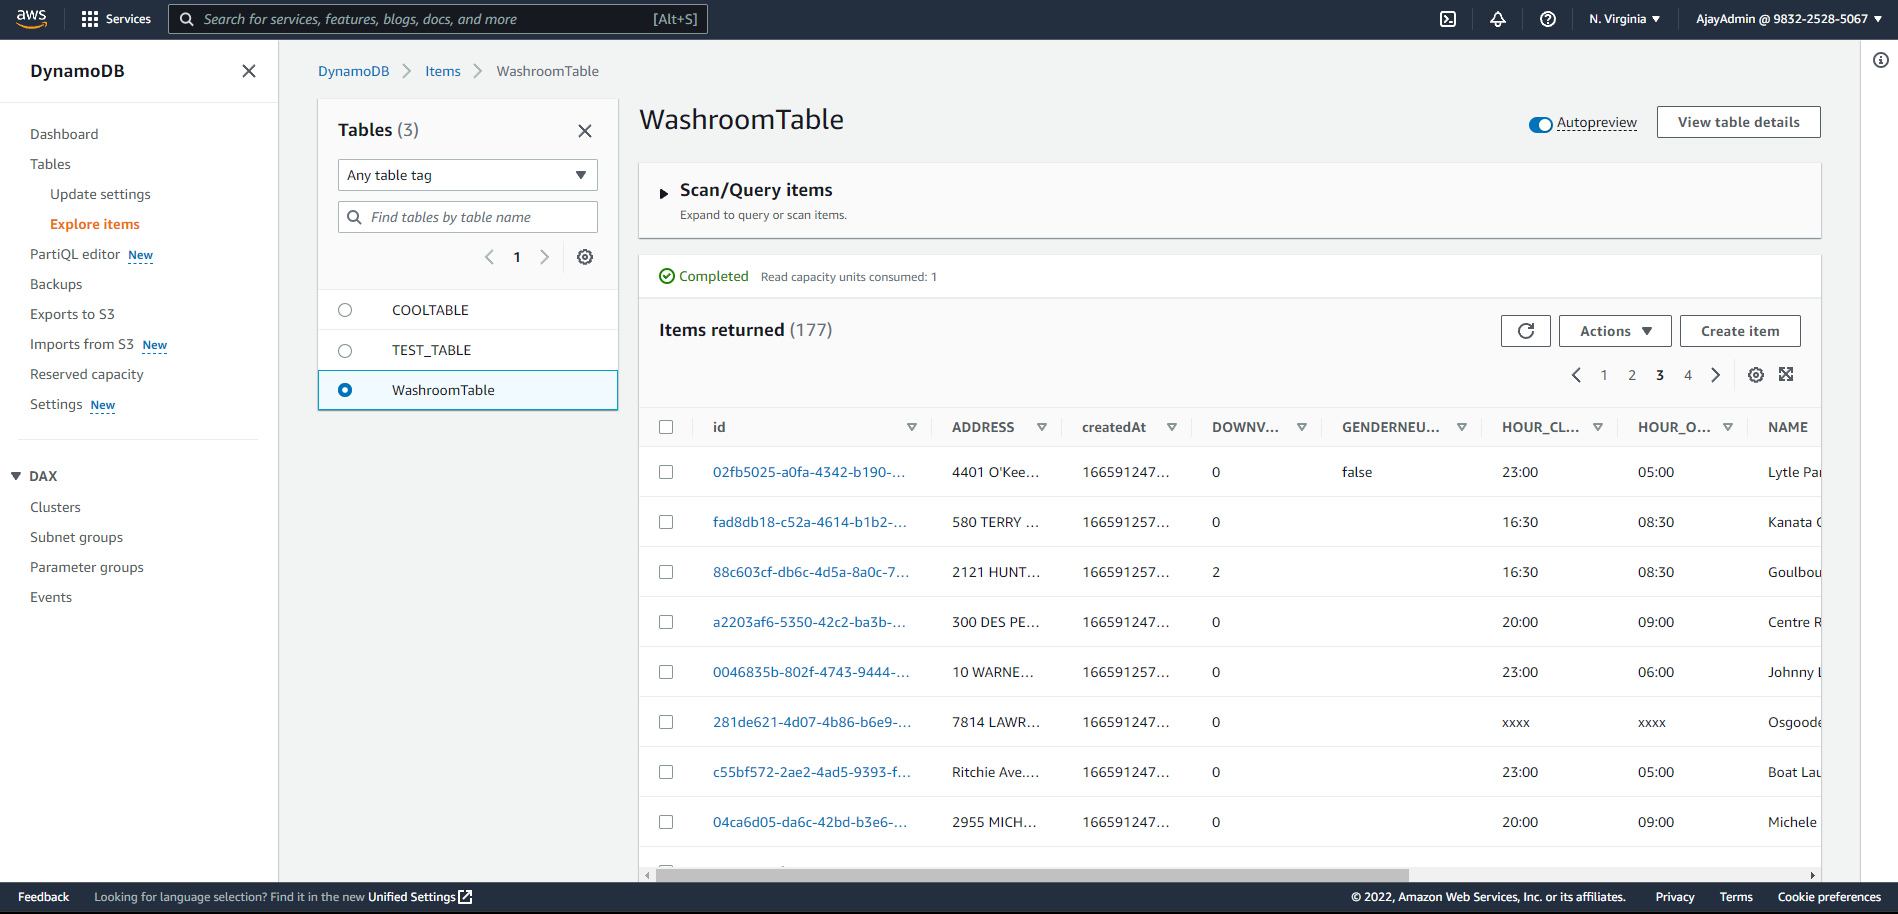The width and height of the screenshot is (1898, 914).
Task: Open the Items breadcrumb link
Action: pos(443,71)
